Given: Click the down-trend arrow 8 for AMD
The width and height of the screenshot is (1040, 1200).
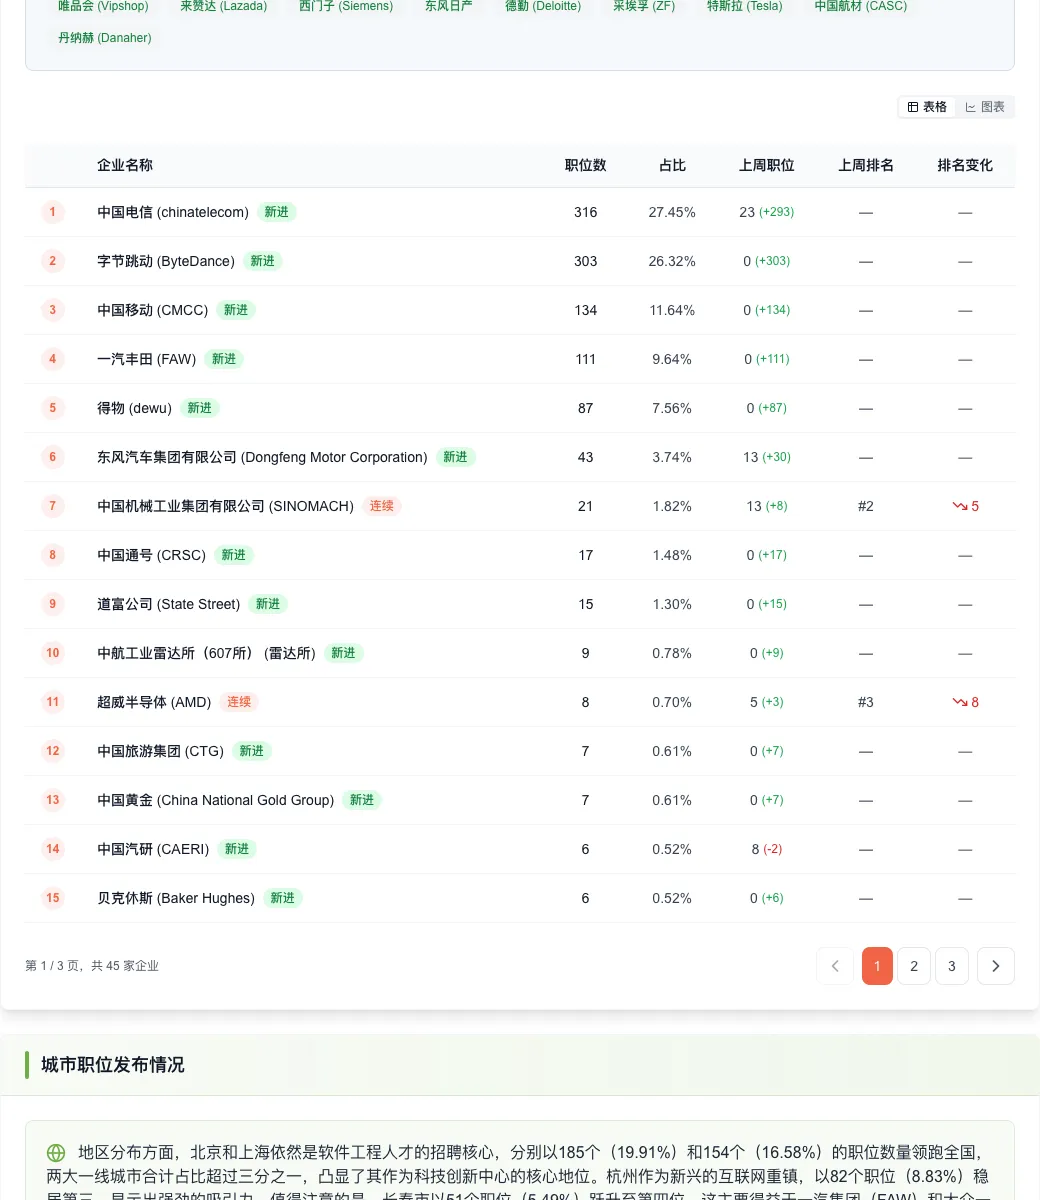Looking at the screenshot, I should (x=965, y=702).
